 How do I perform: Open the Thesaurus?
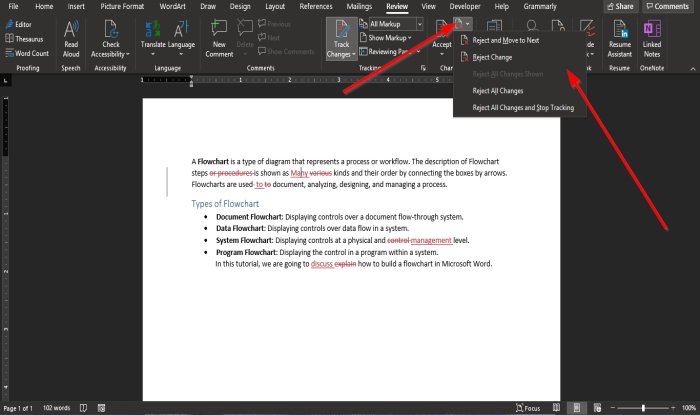[x=24, y=39]
